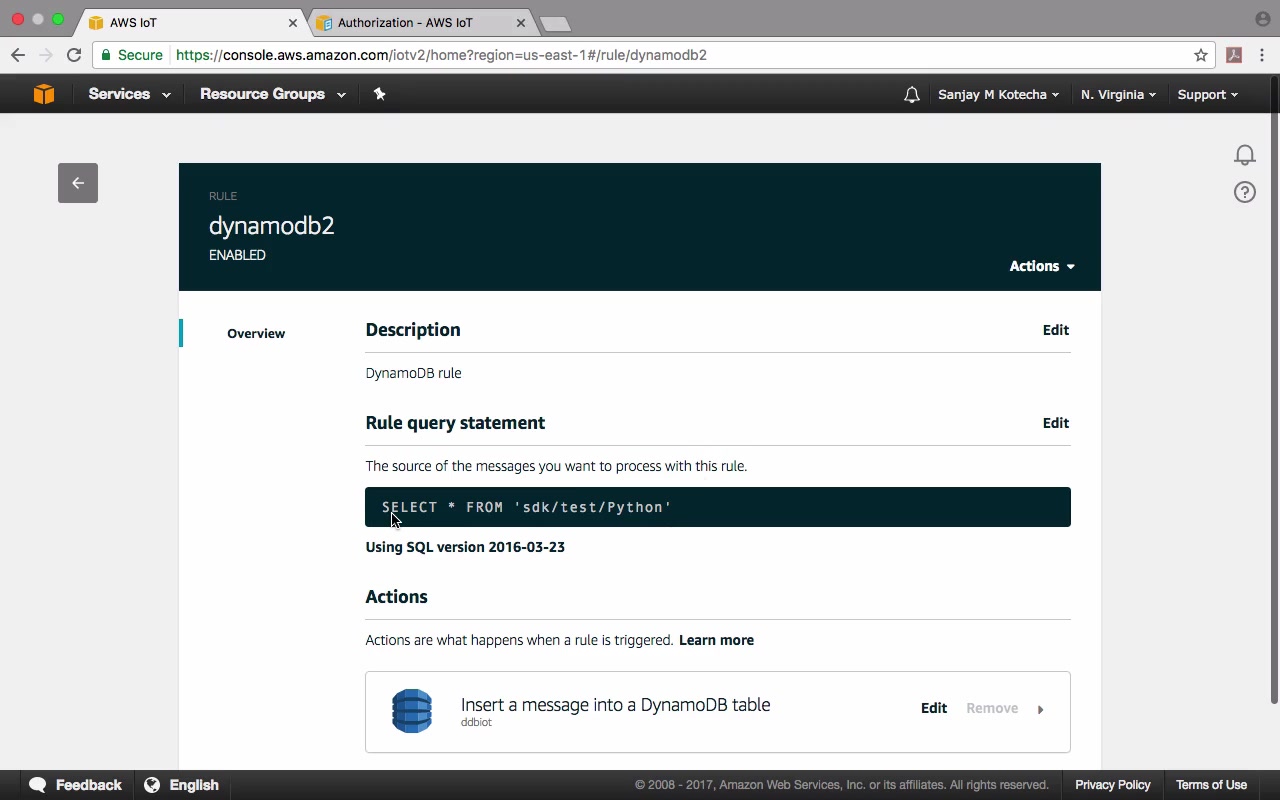Viewport: 1280px width, 800px height.
Task: Open the Learn more link
Action: coord(716,640)
